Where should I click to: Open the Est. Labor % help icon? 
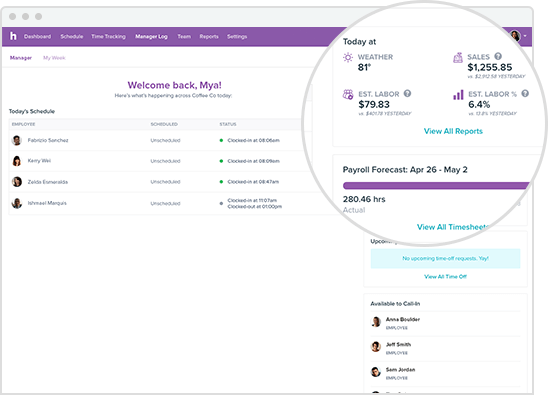pos(525,93)
